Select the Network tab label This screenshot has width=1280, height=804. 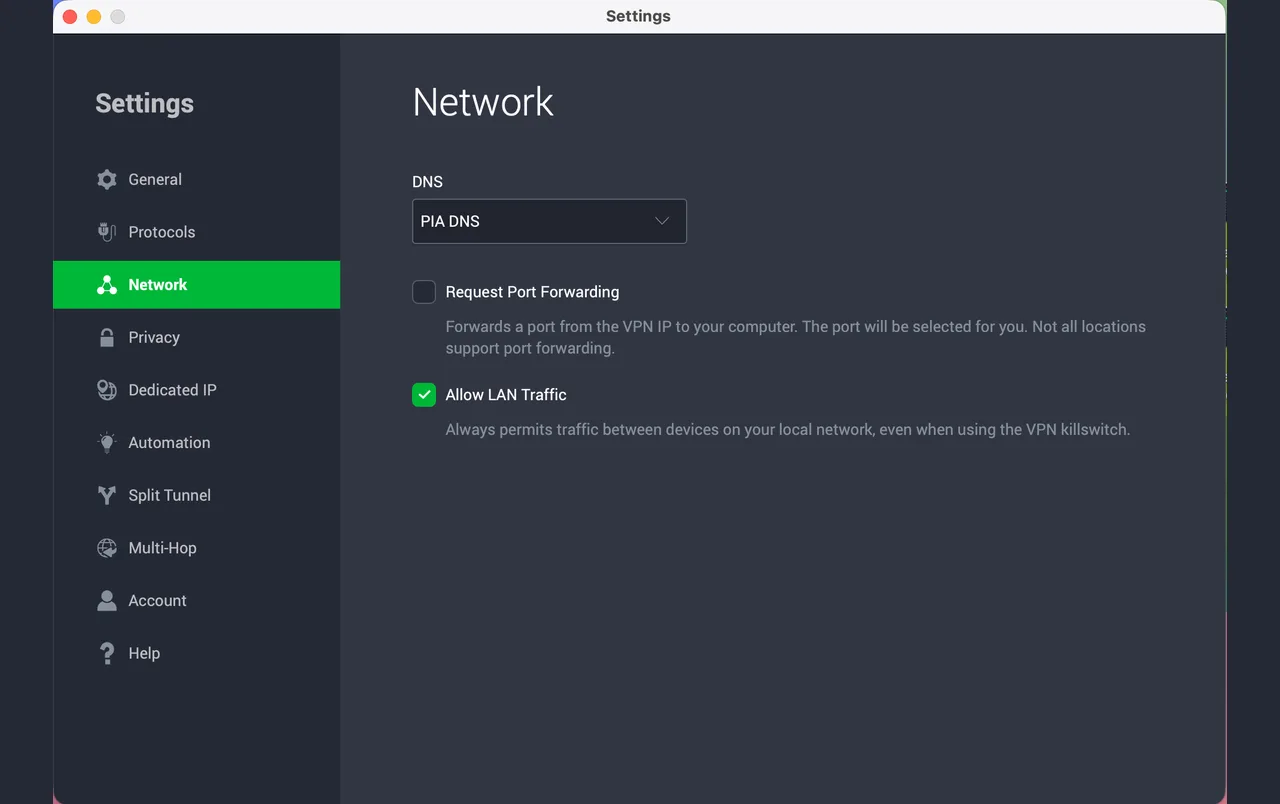click(157, 285)
